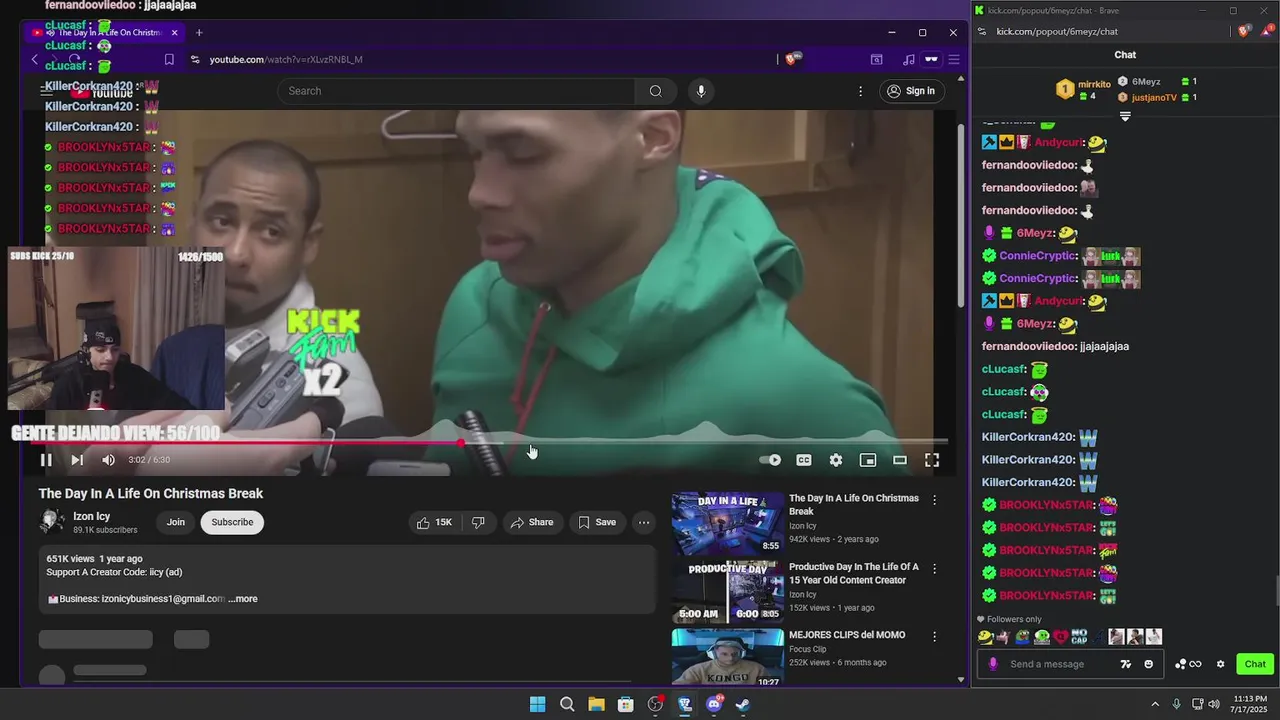Screen dimensions: 1280x720
Task: Open Windows Start menu
Action: point(537,704)
